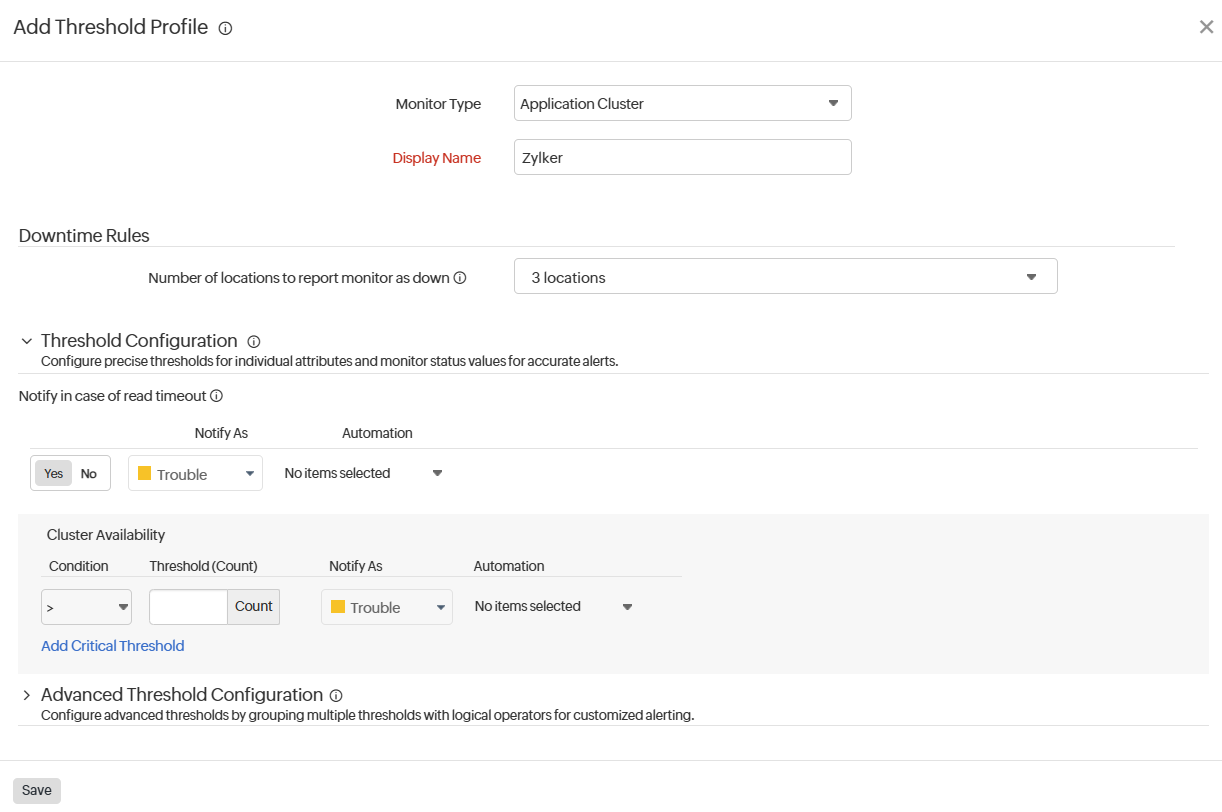
Task: Click the info icon next to Number of locations
Action: click(x=460, y=278)
